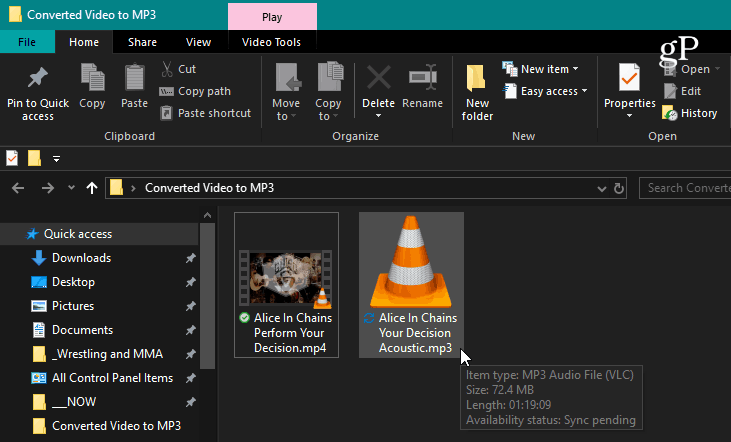Click folder icon in window title bar
The image size is (731, 442).
click(x=15, y=14)
